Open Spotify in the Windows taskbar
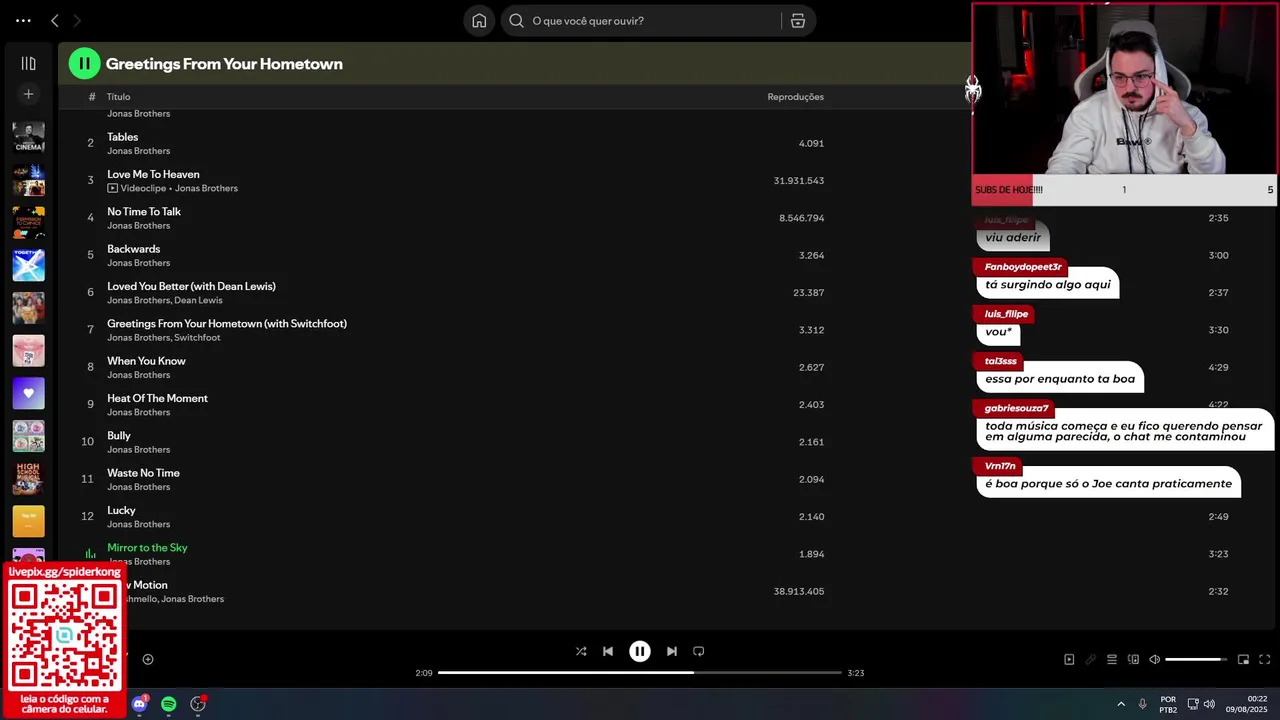This screenshot has width=1280, height=720. pyautogui.click(x=168, y=704)
